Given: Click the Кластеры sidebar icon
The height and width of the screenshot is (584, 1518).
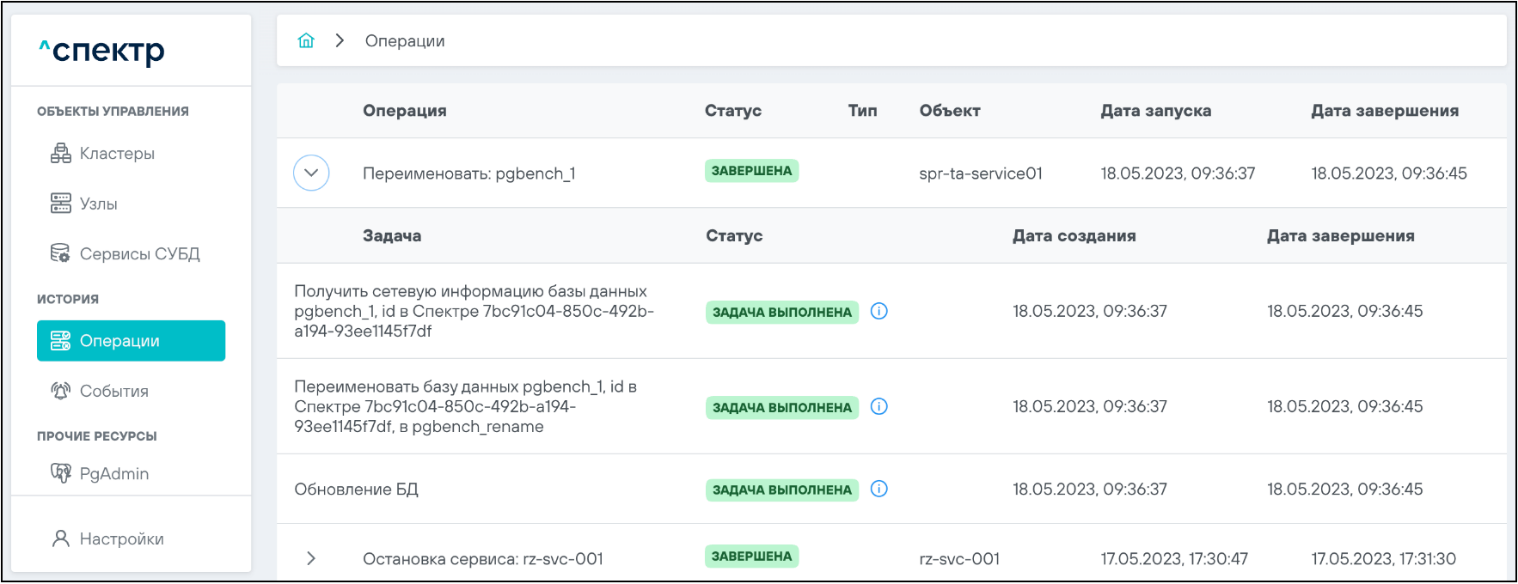Looking at the screenshot, I should pyautogui.click(x=61, y=154).
